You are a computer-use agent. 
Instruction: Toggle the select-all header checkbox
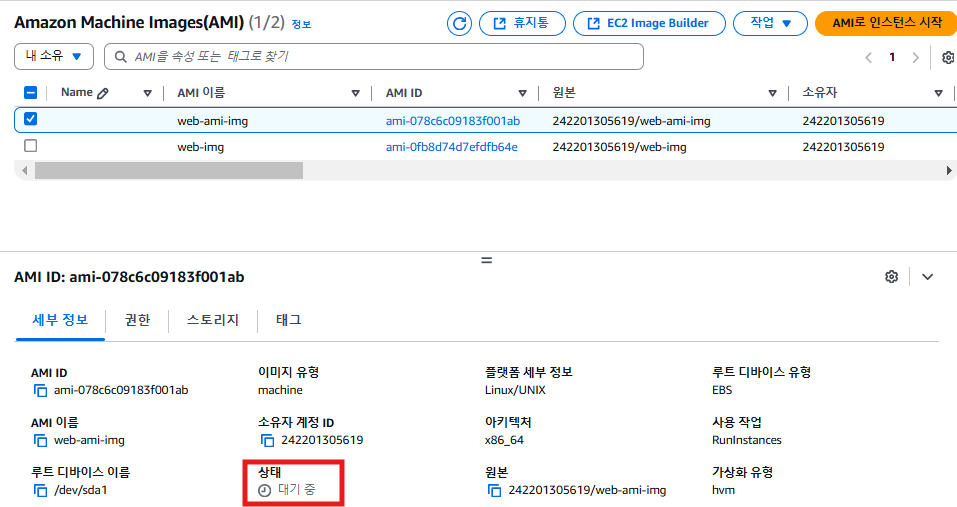31,93
